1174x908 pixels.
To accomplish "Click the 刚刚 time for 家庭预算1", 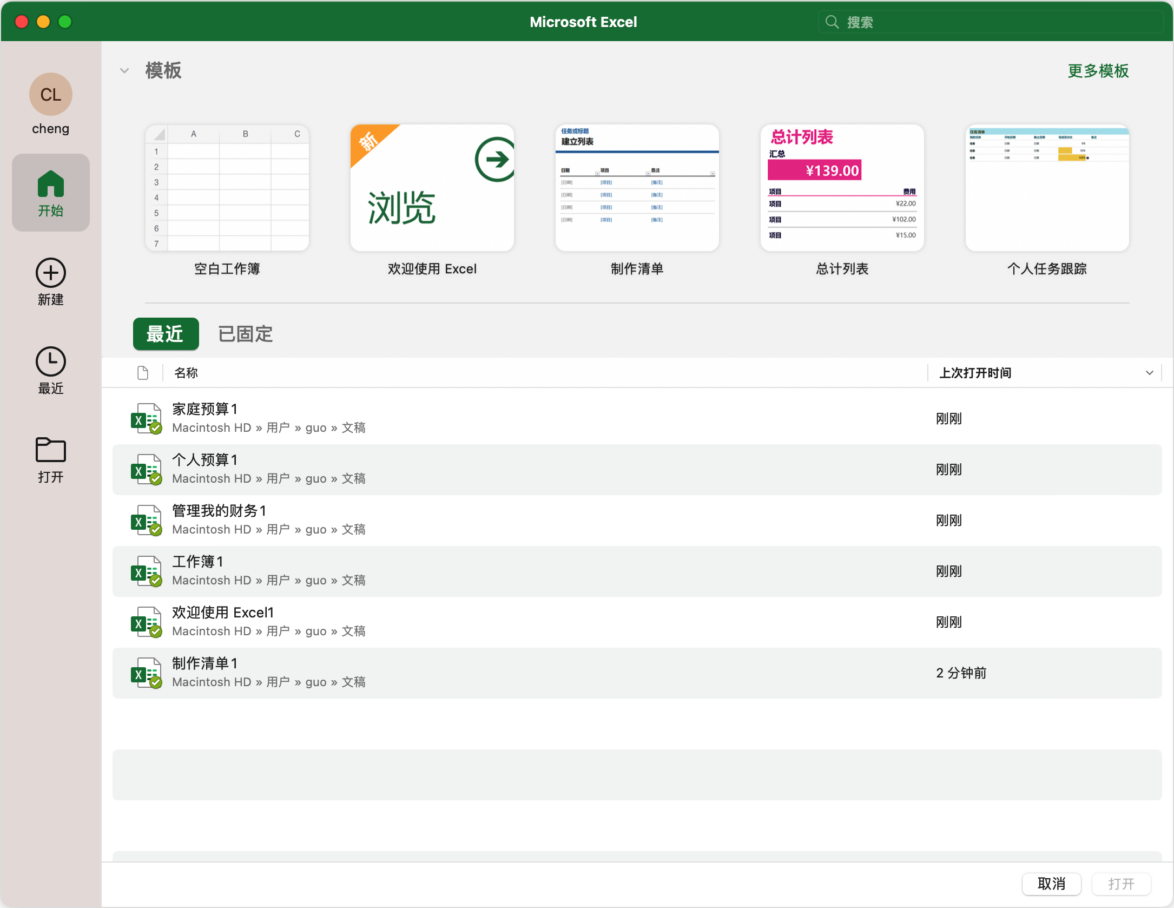I will (949, 418).
